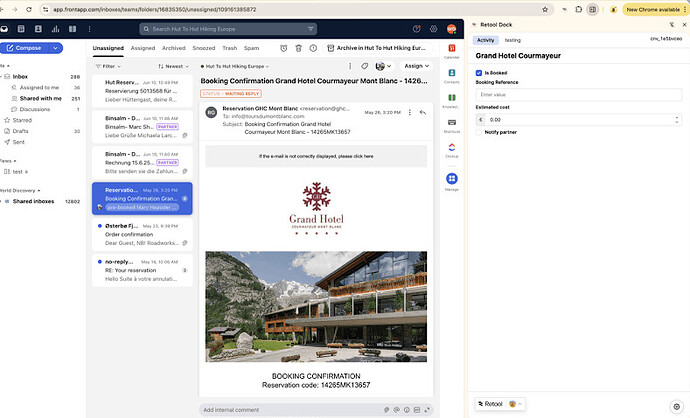The height and width of the screenshot is (418, 690).
Task: Collapse the Inbox tree item
Action: coord(1,77)
